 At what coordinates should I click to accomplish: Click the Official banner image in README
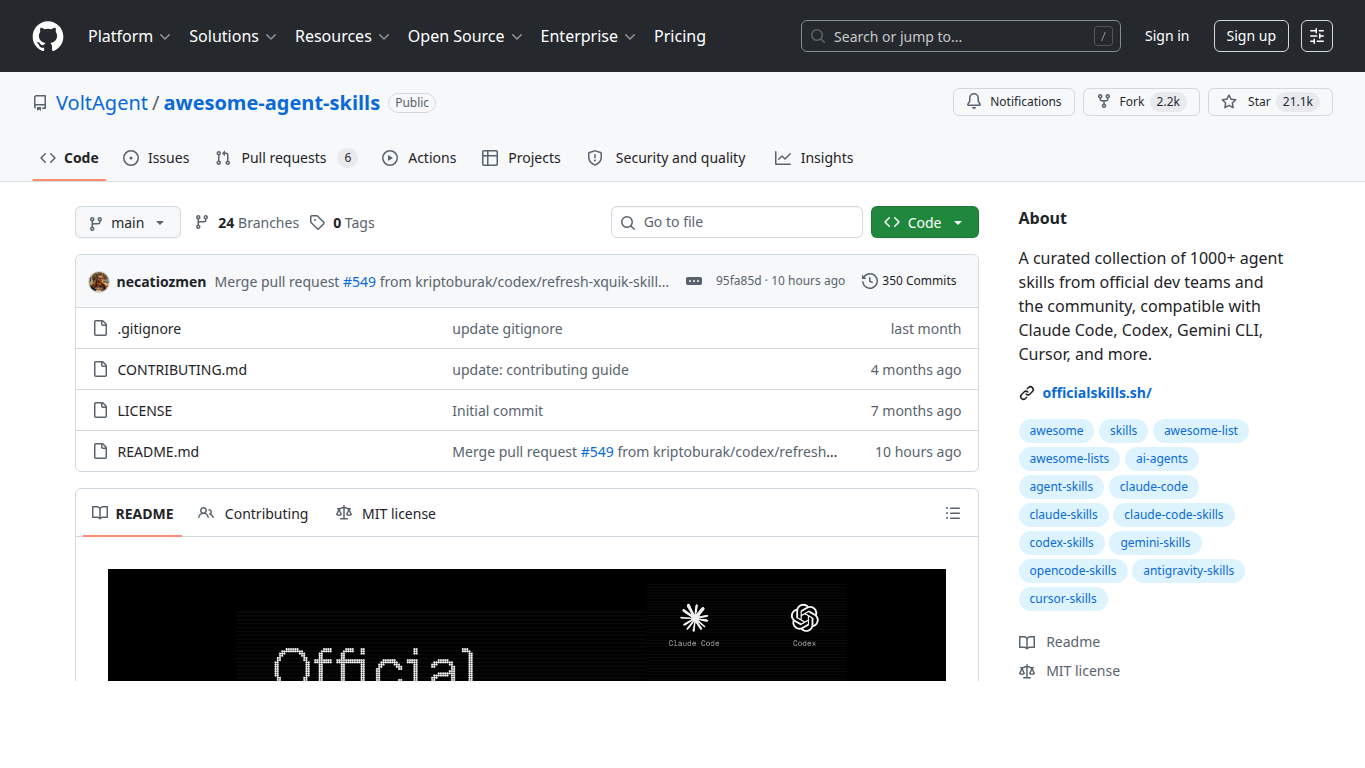[x=527, y=625]
